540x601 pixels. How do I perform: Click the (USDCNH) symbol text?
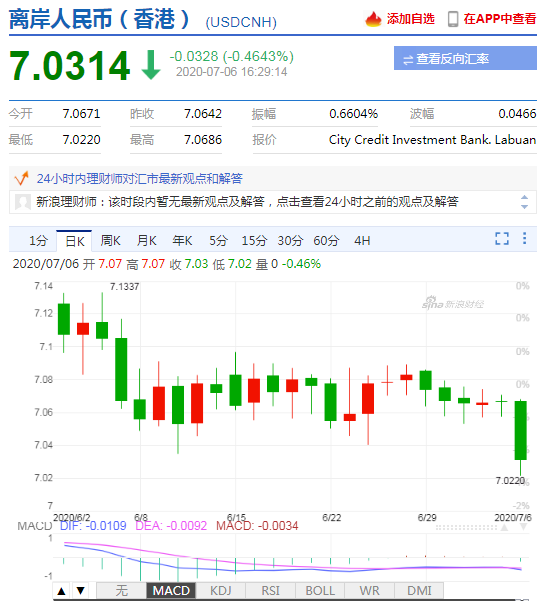pyautogui.click(x=241, y=22)
